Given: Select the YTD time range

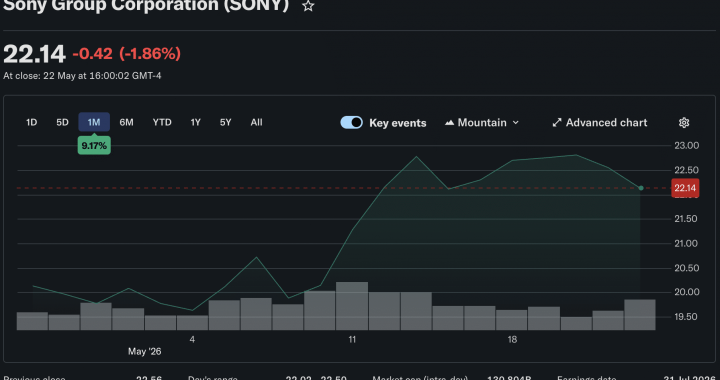Looking at the screenshot, I should point(162,123).
